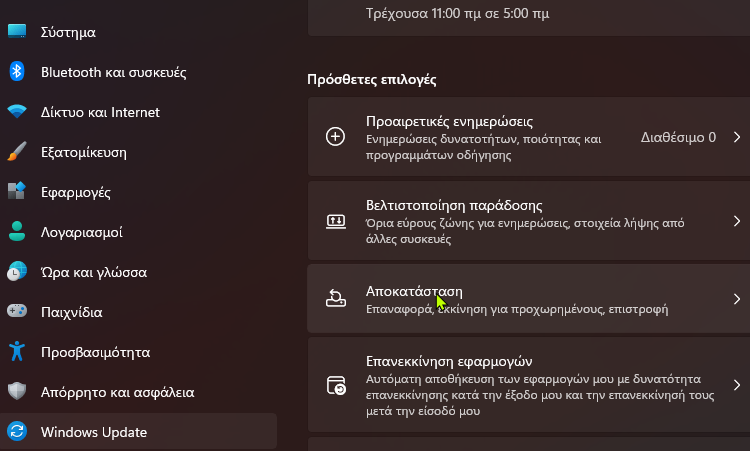The width and height of the screenshot is (750, 451).
Task: Click the shield icon for Απόρρητο και ασφάλεια
Action: 17,391
